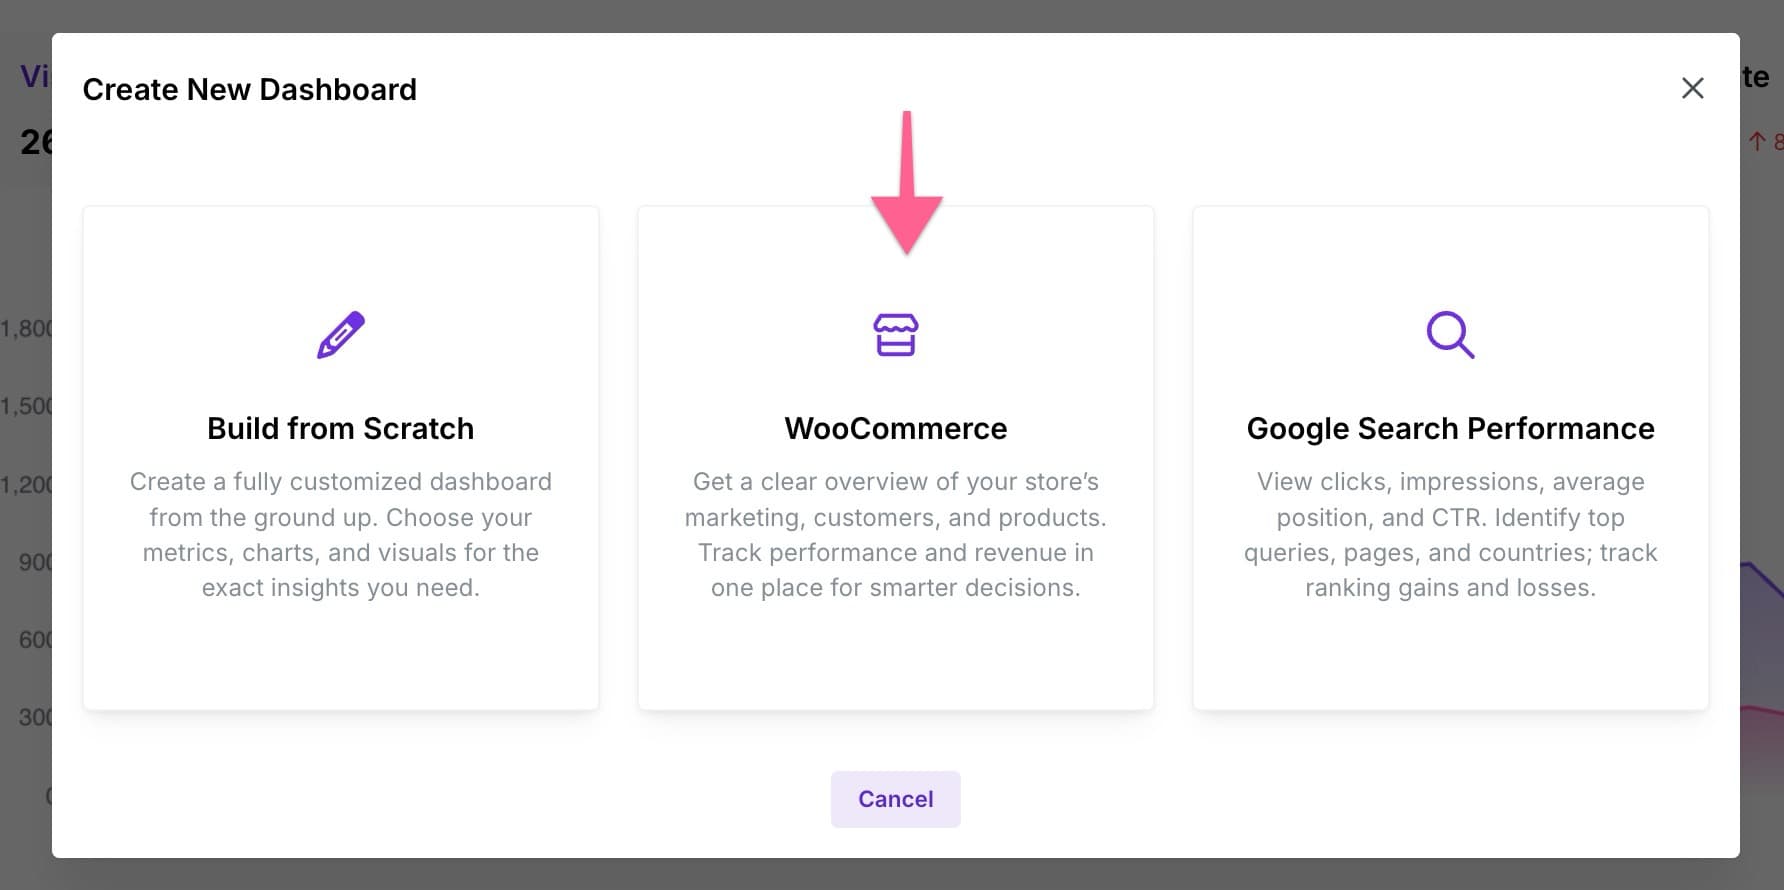The height and width of the screenshot is (890, 1784).
Task: Click the magnifying glass icon for Google Search
Action: [1450, 335]
